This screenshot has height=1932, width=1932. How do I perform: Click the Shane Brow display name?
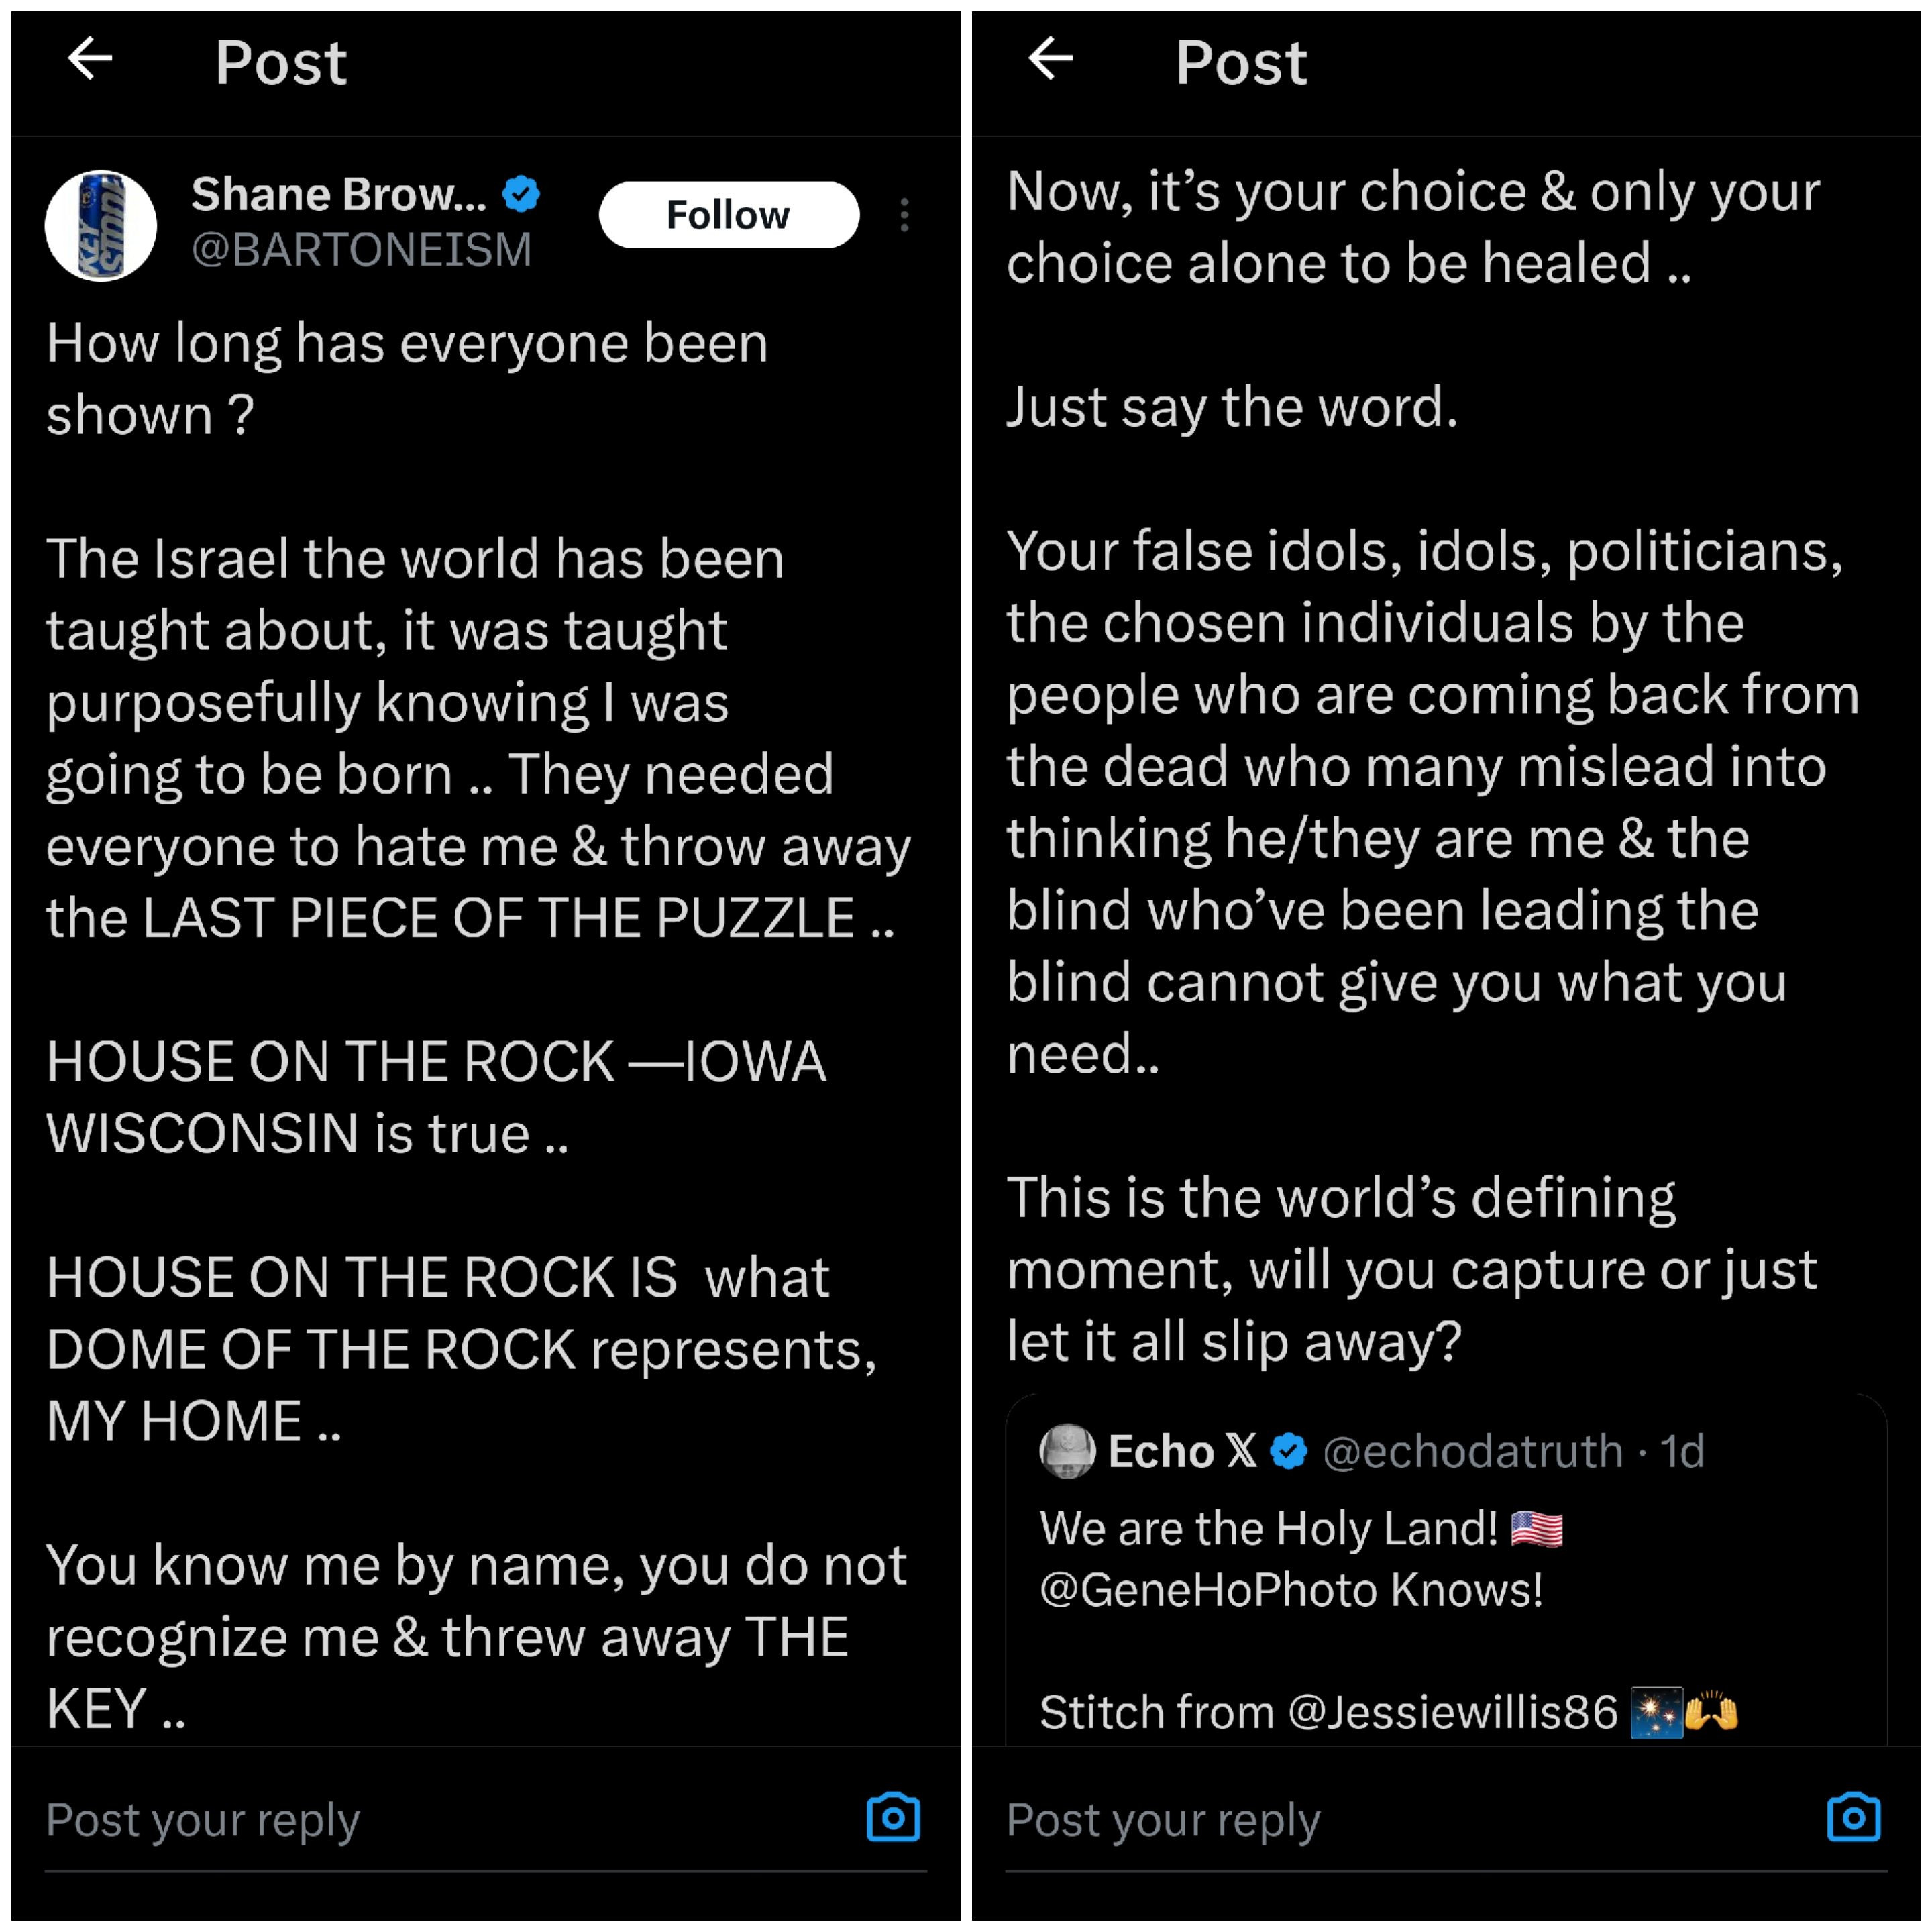click(x=338, y=194)
